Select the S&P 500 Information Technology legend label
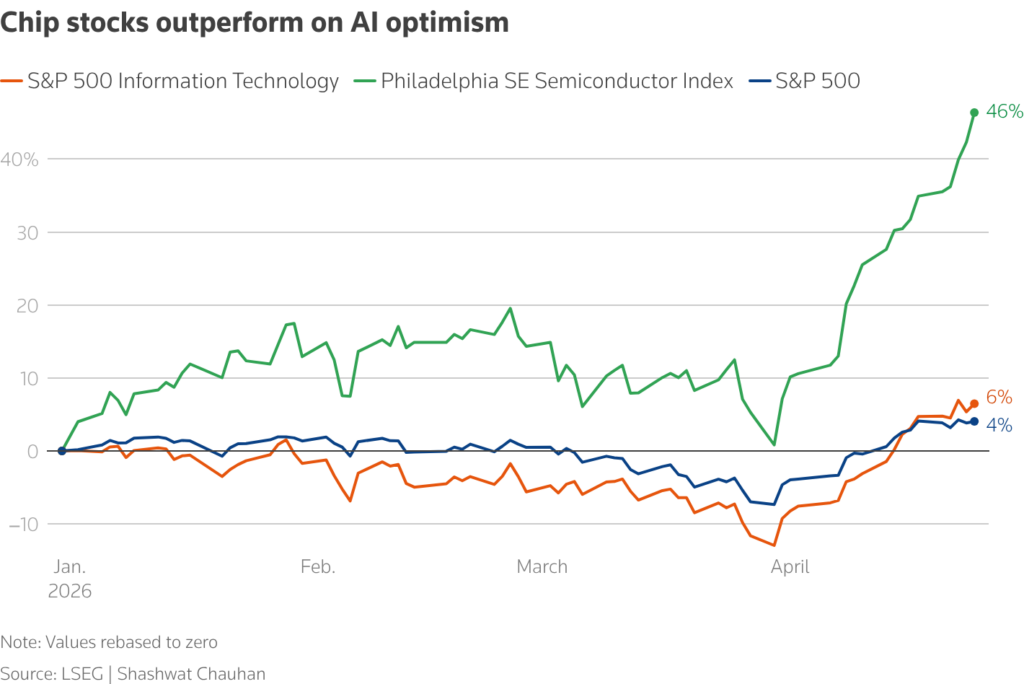Viewport: 1024px width, 684px height. pyautogui.click(x=183, y=81)
